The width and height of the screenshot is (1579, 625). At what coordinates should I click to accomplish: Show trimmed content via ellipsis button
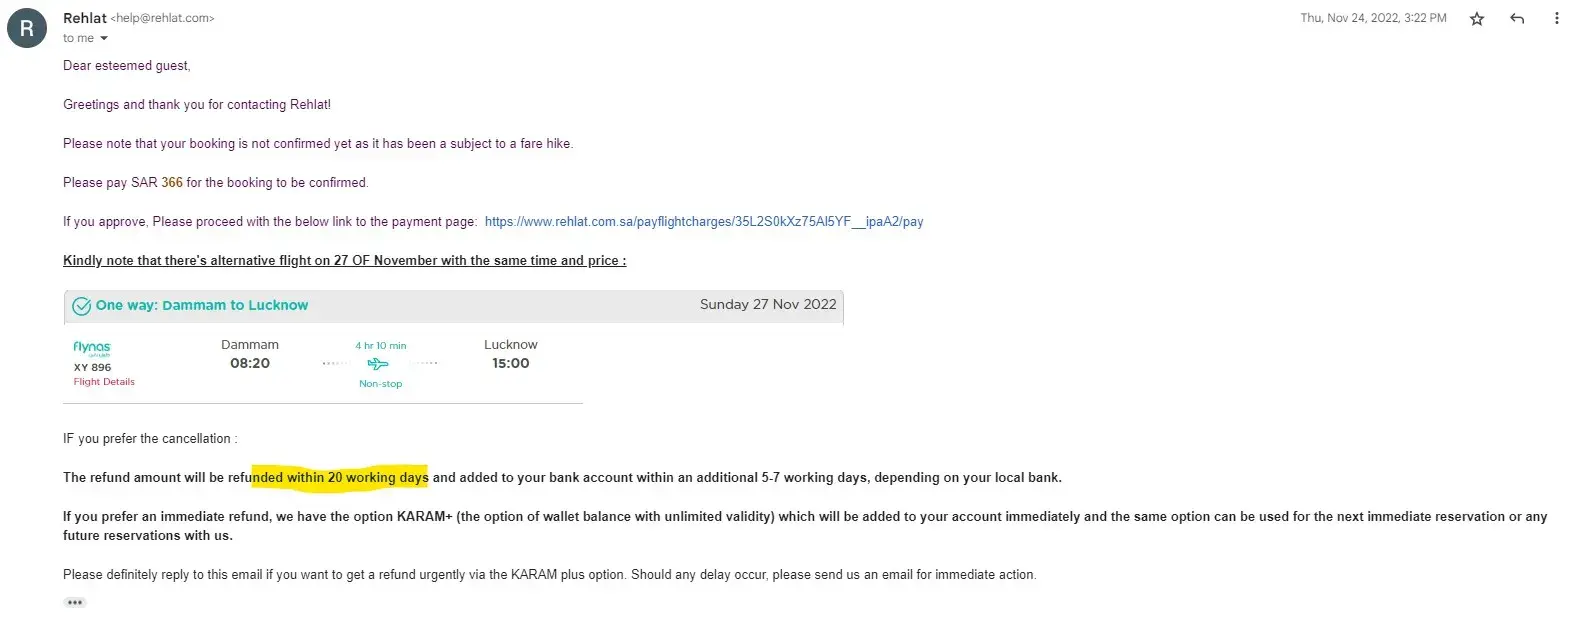click(x=75, y=603)
